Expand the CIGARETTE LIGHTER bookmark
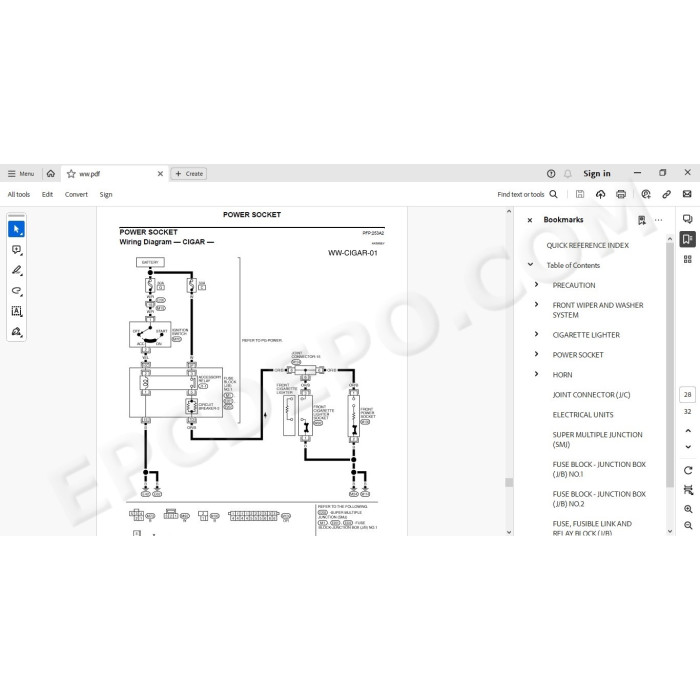 tap(537, 334)
